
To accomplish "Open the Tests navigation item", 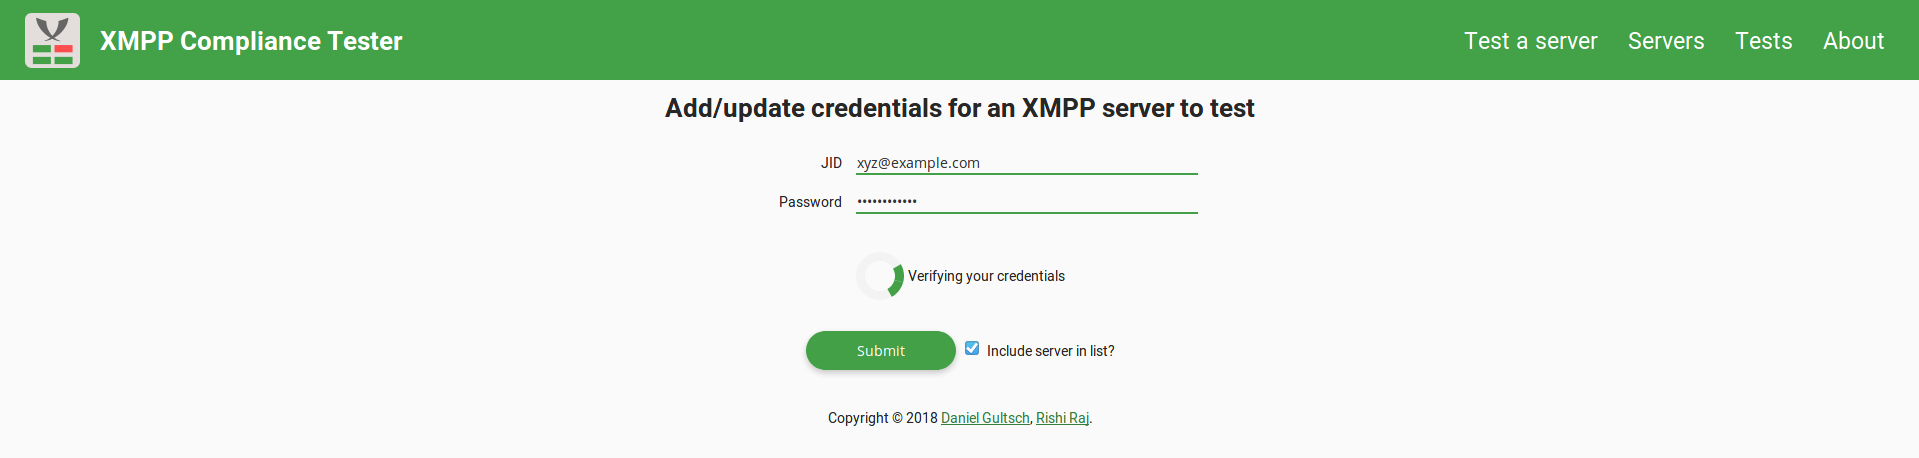I will tap(1763, 41).
